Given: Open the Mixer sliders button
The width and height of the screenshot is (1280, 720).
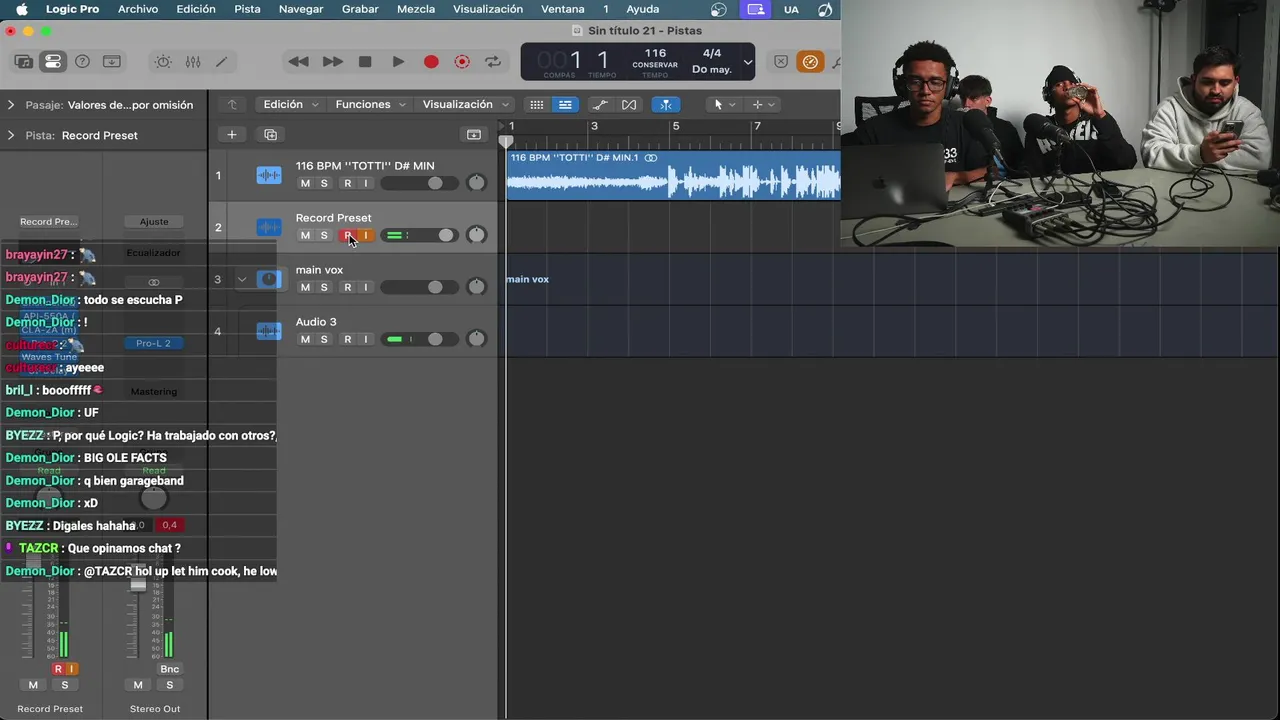Looking at the screenshot, I should (x=193, y=62).
